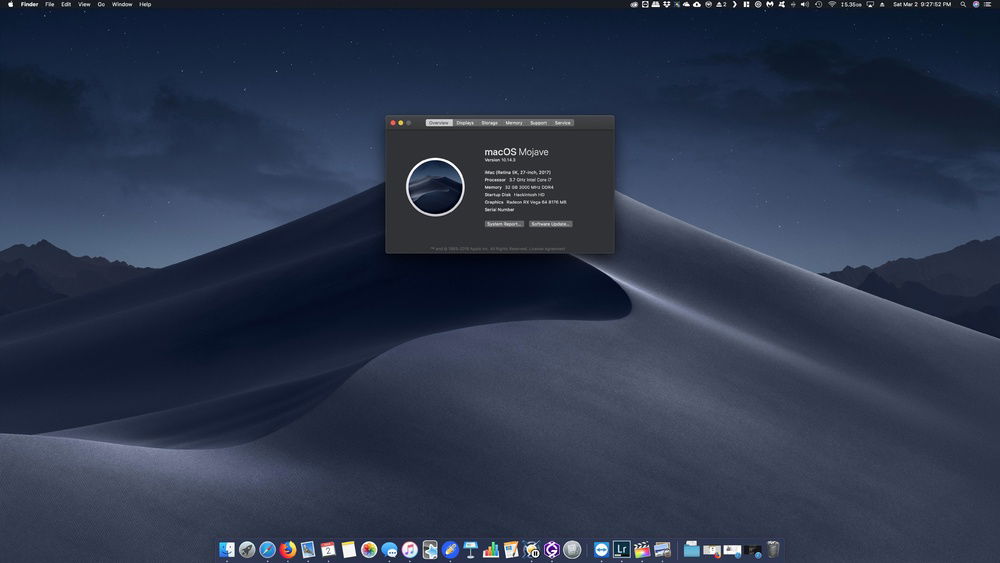The image size is (1000, 563).
Task: Open the Help menu
Action: 145,4
